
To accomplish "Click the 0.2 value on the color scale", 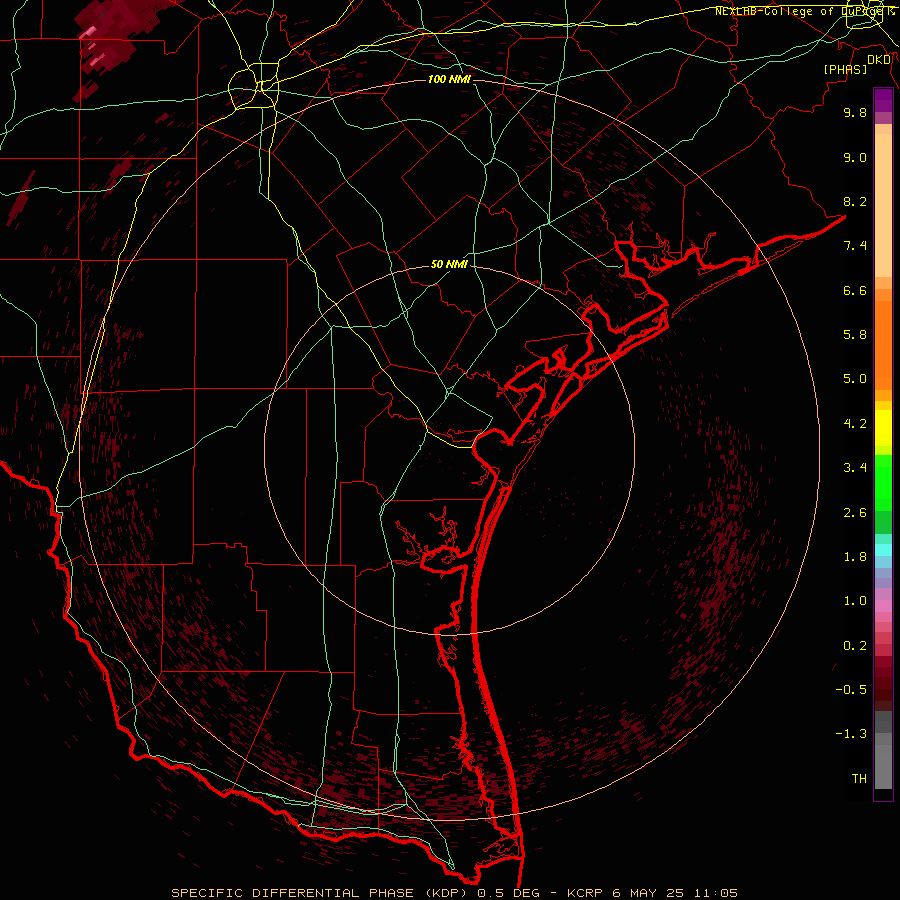I will click(x=855, y=646).
